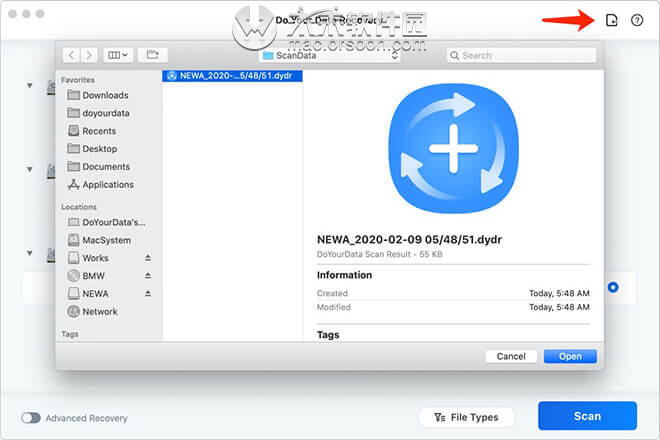Screen dimensions: 660x440
Task: Open Desktop in sidebar
Action: click(x=100, y=149)
